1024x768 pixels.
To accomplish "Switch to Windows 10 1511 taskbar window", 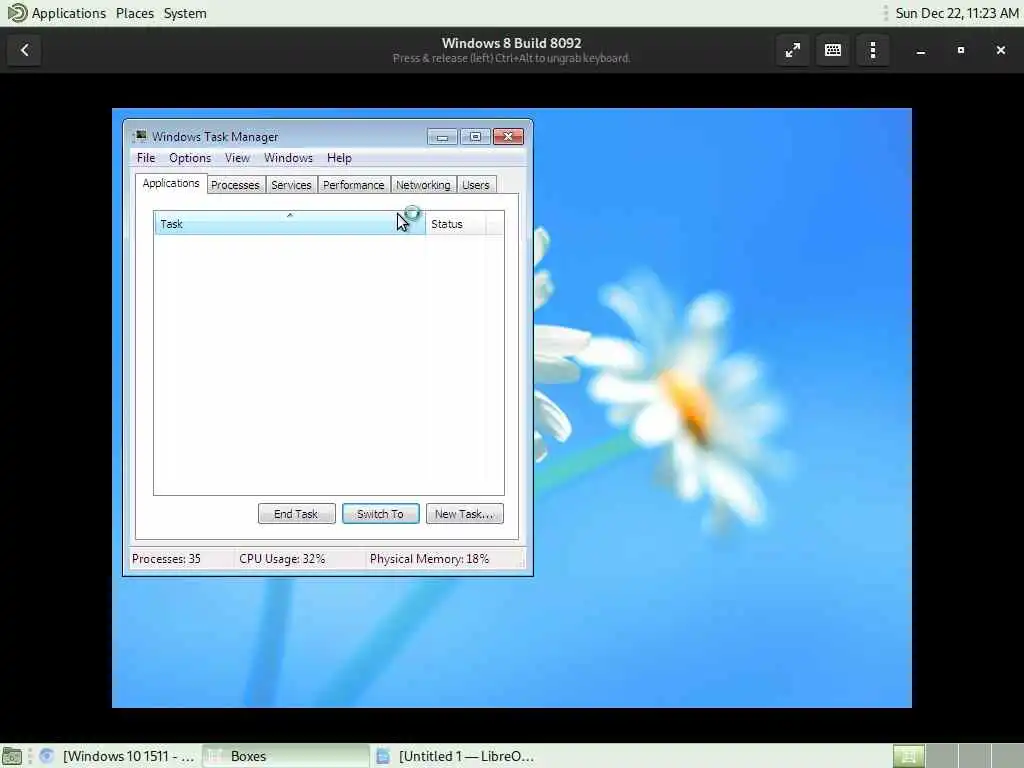I will point(118,756).
